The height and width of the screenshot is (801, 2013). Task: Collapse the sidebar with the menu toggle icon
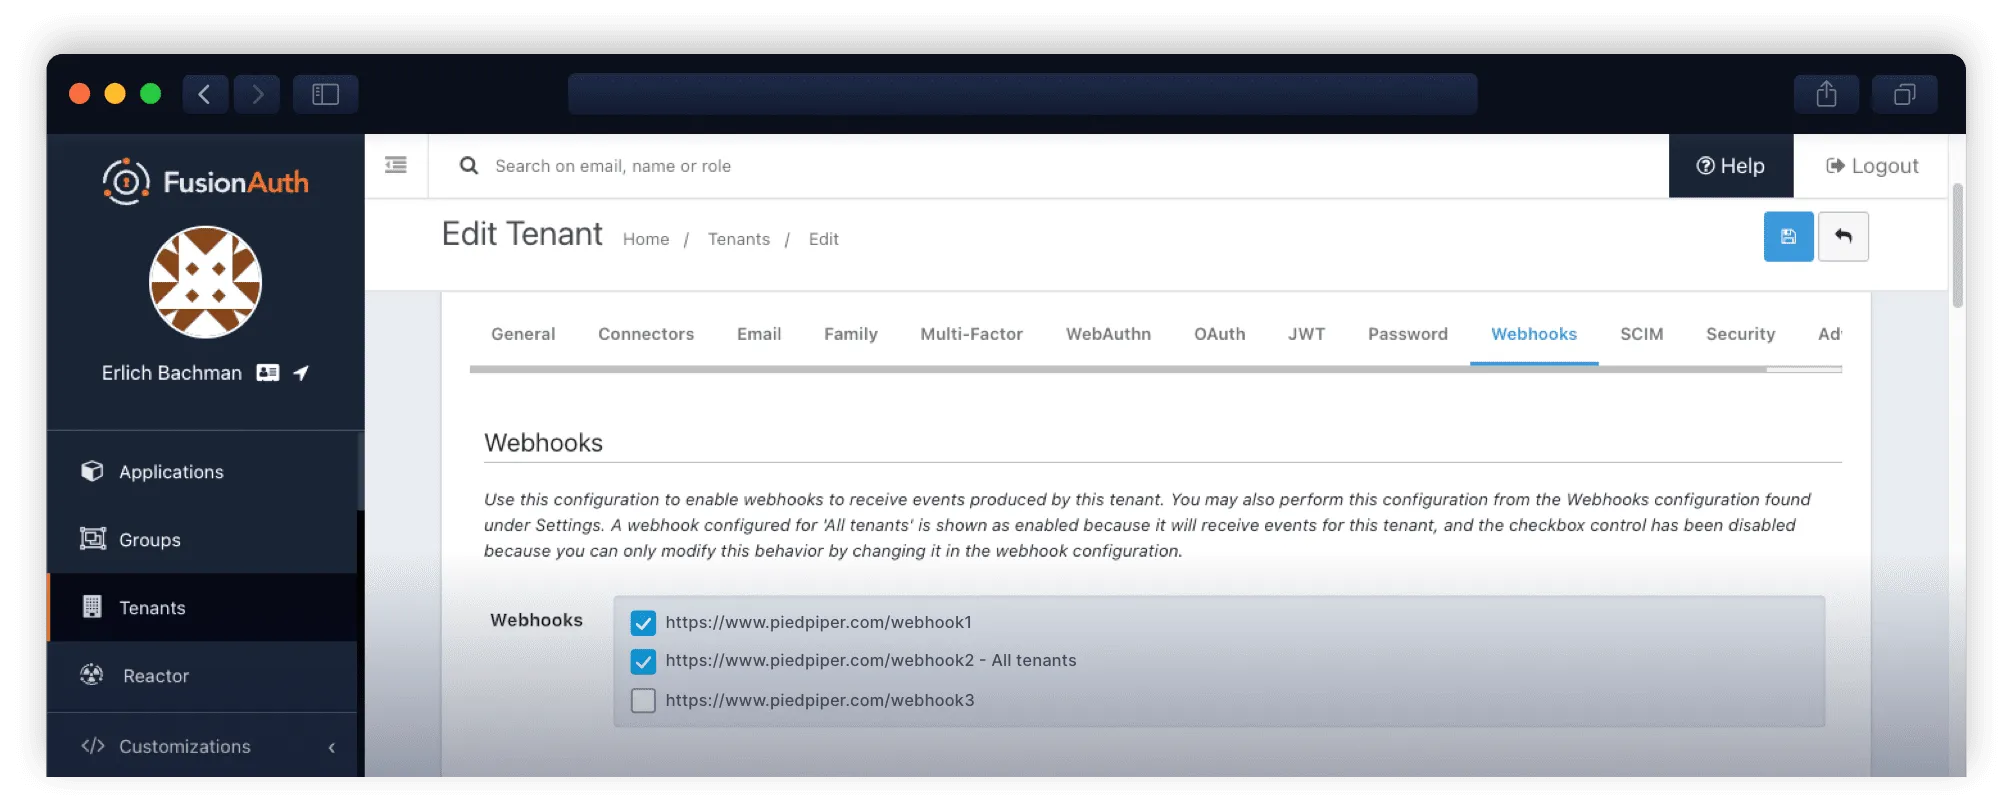[396, 165]
